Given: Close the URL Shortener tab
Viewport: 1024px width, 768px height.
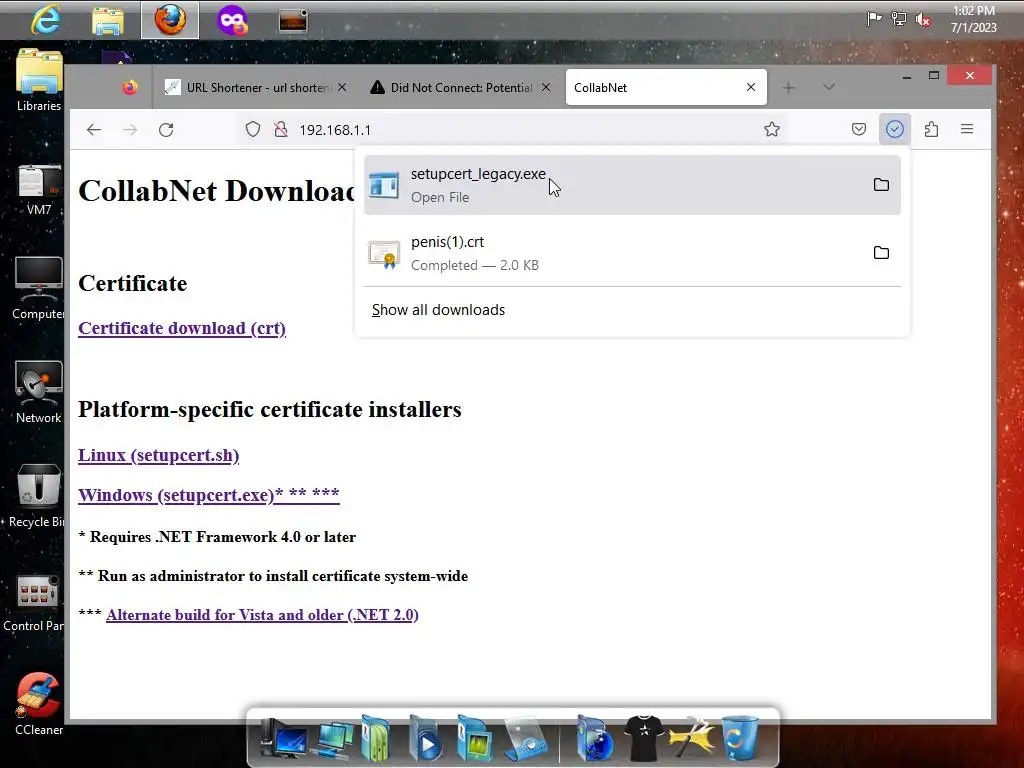Looking at the screenshot, I should (342, 88).
